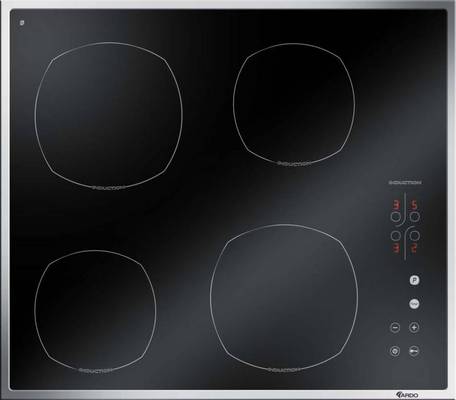
Task: Tap the red 5 power level digit
Action: (414, 205)
